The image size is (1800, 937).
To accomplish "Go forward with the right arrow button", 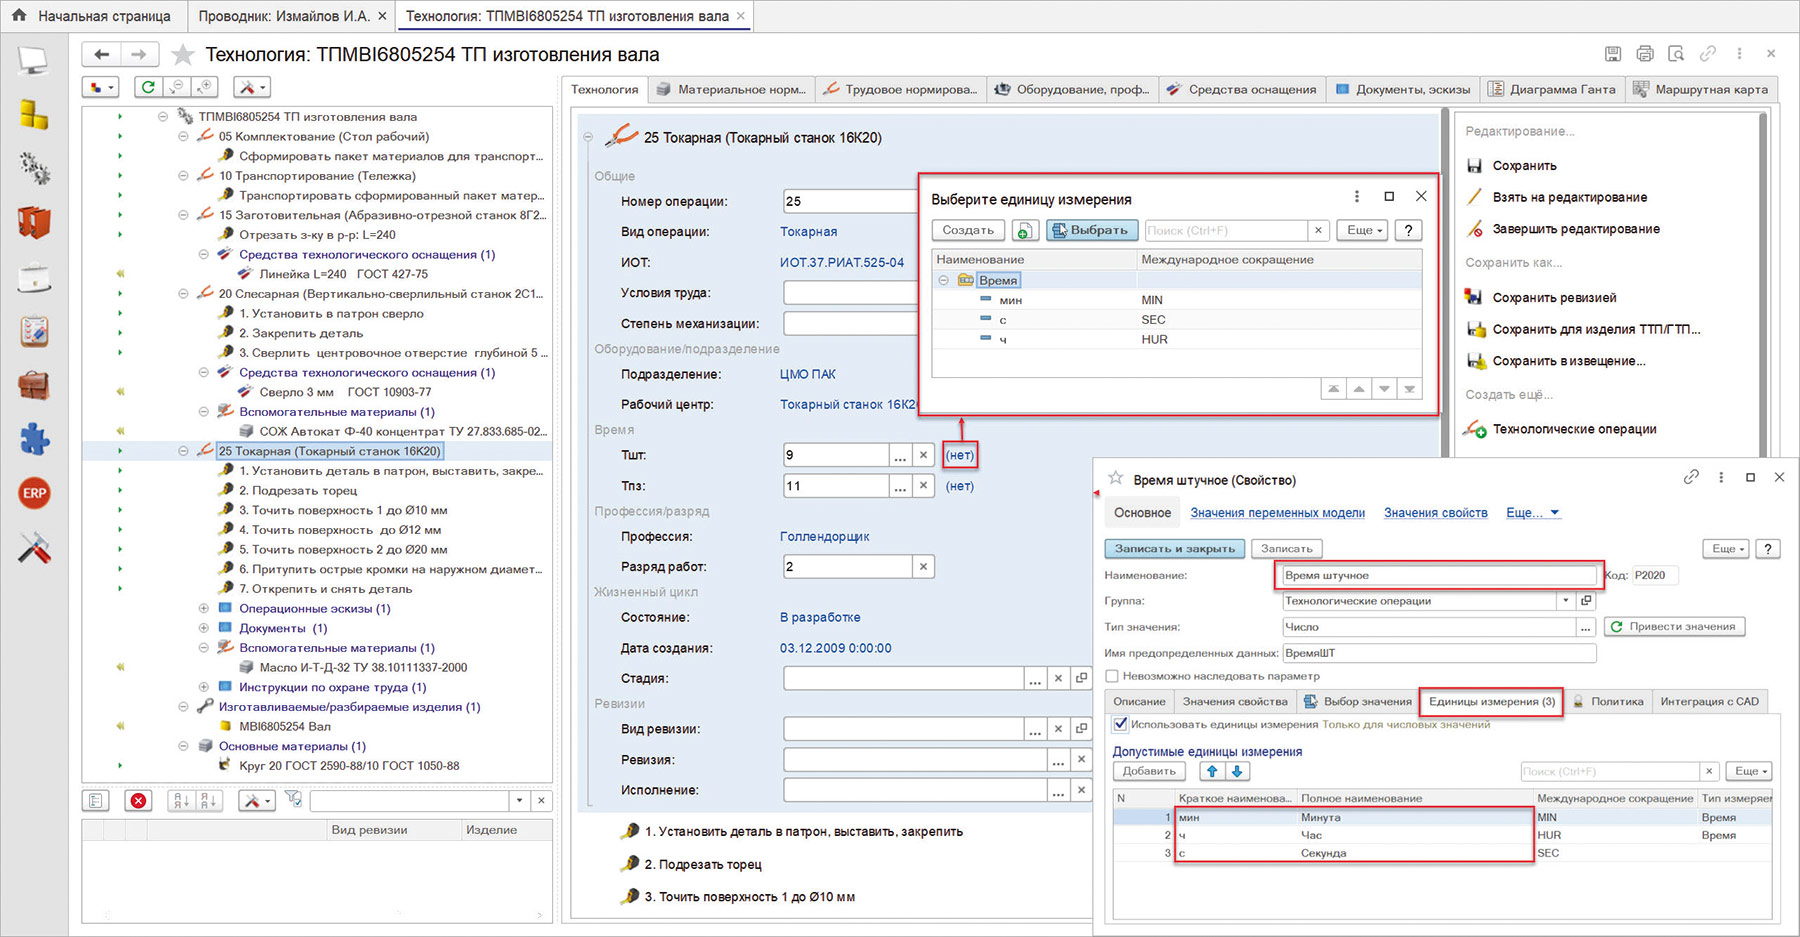I will point(139,54).
